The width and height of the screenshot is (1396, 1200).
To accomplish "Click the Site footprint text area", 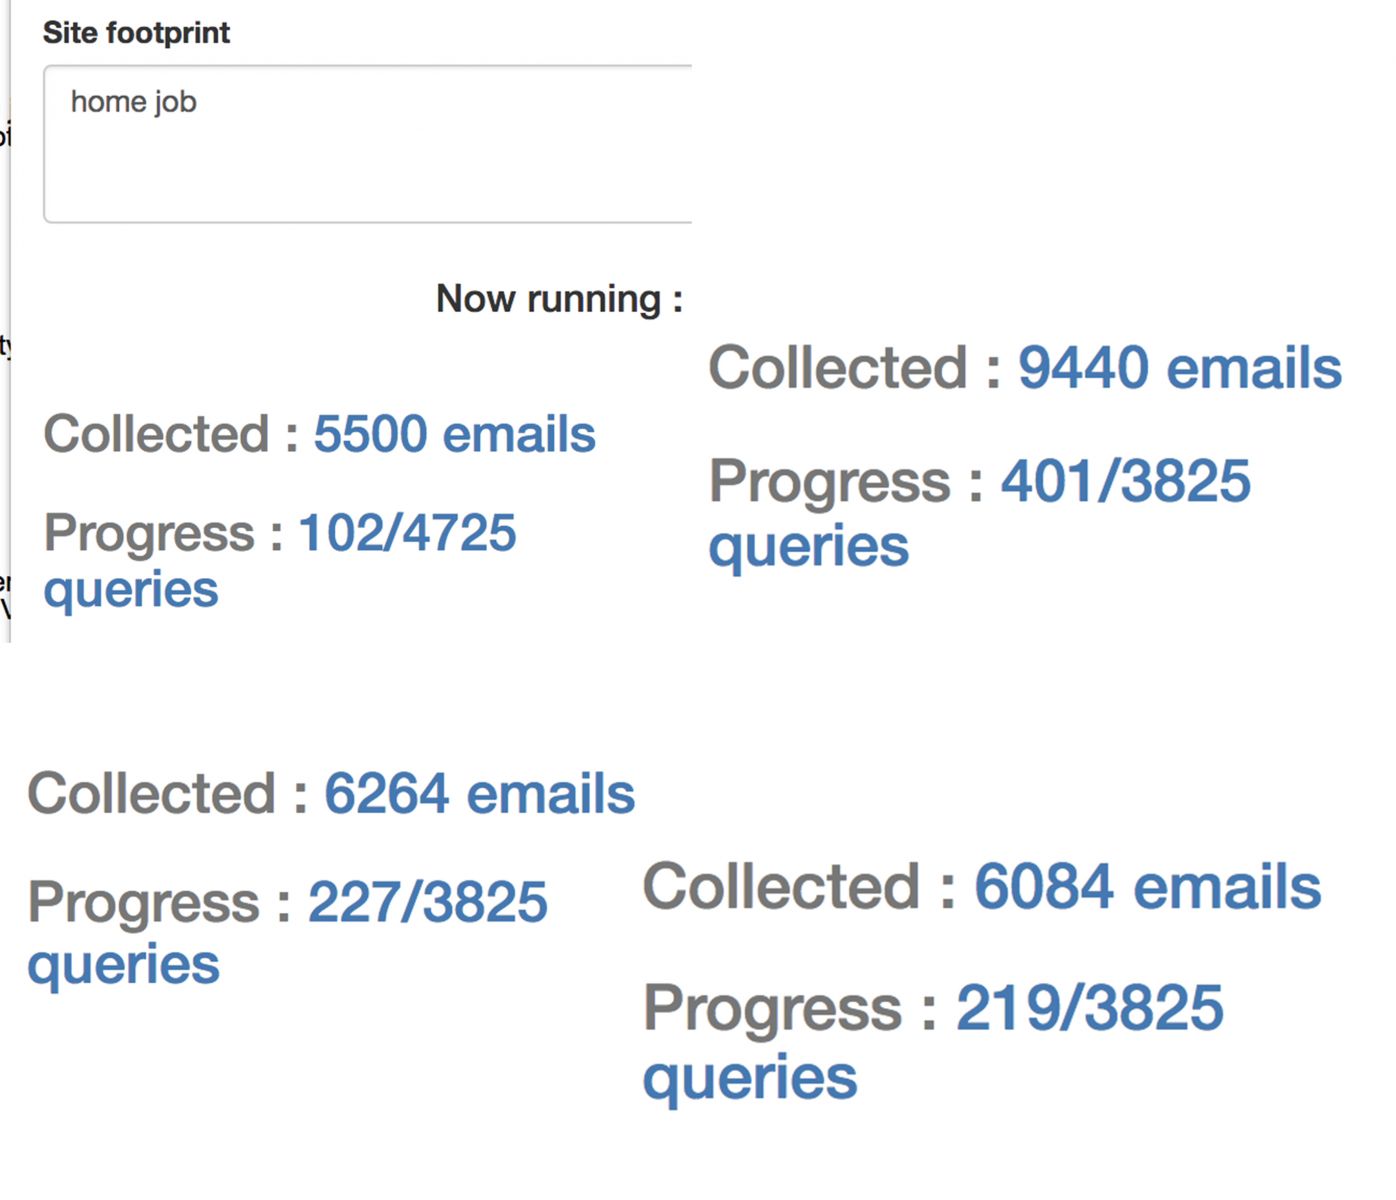I will (368, 144).
